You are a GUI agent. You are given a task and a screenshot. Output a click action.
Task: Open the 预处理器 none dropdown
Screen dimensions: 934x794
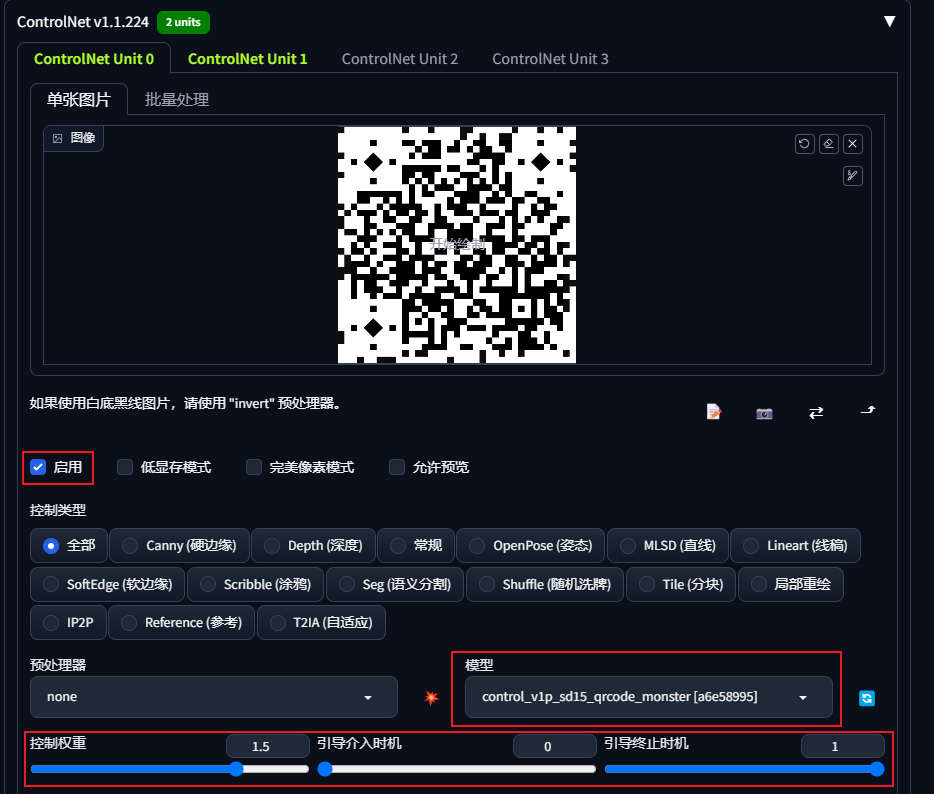pos(214,697)
